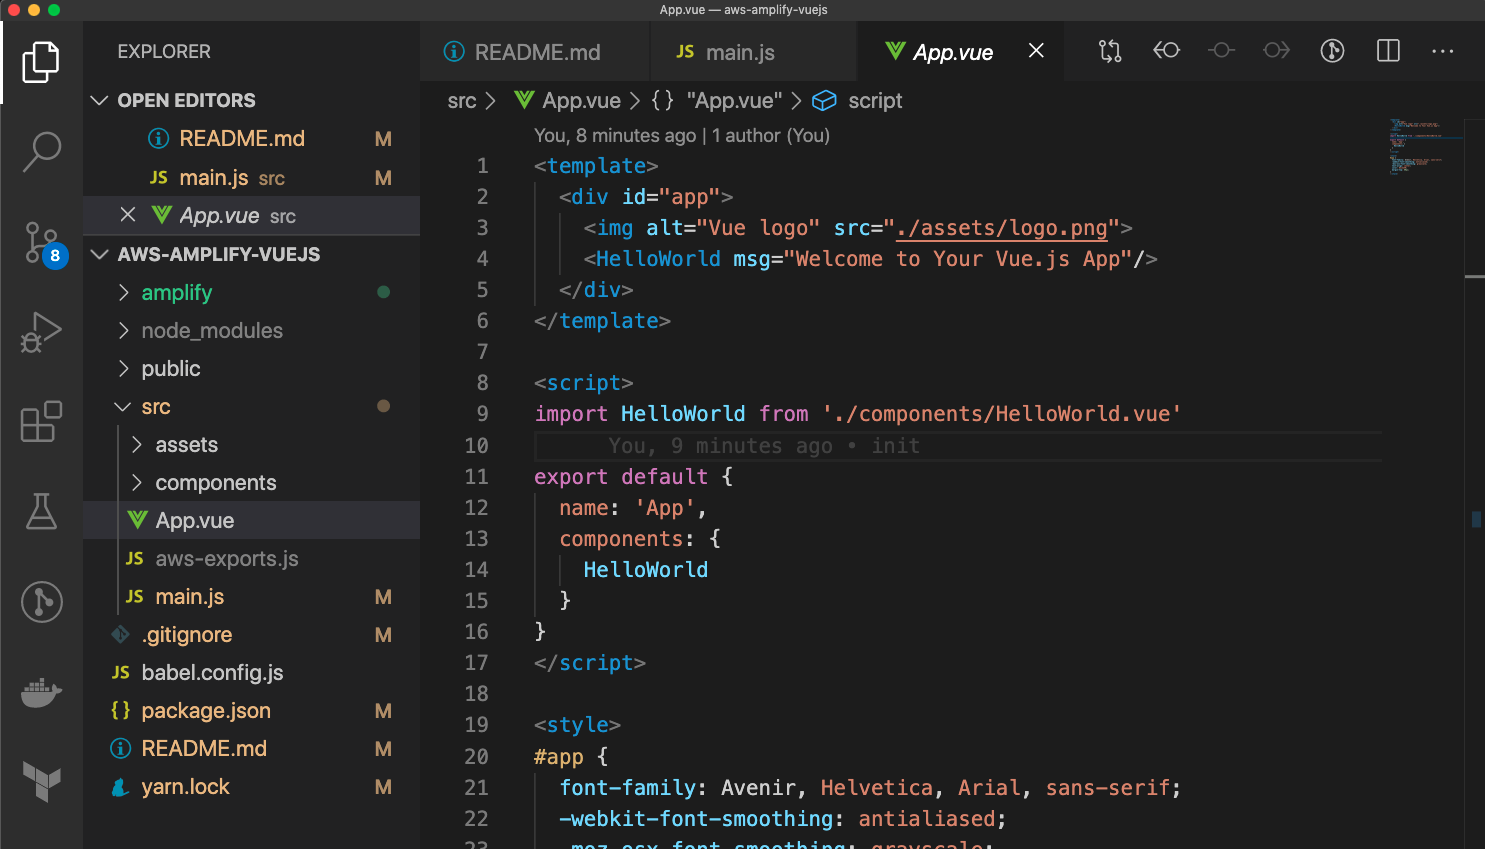Screen dimensions: 1485x849
Task: Open README.md from Open Editors
Action: click(x=251, y=139)
